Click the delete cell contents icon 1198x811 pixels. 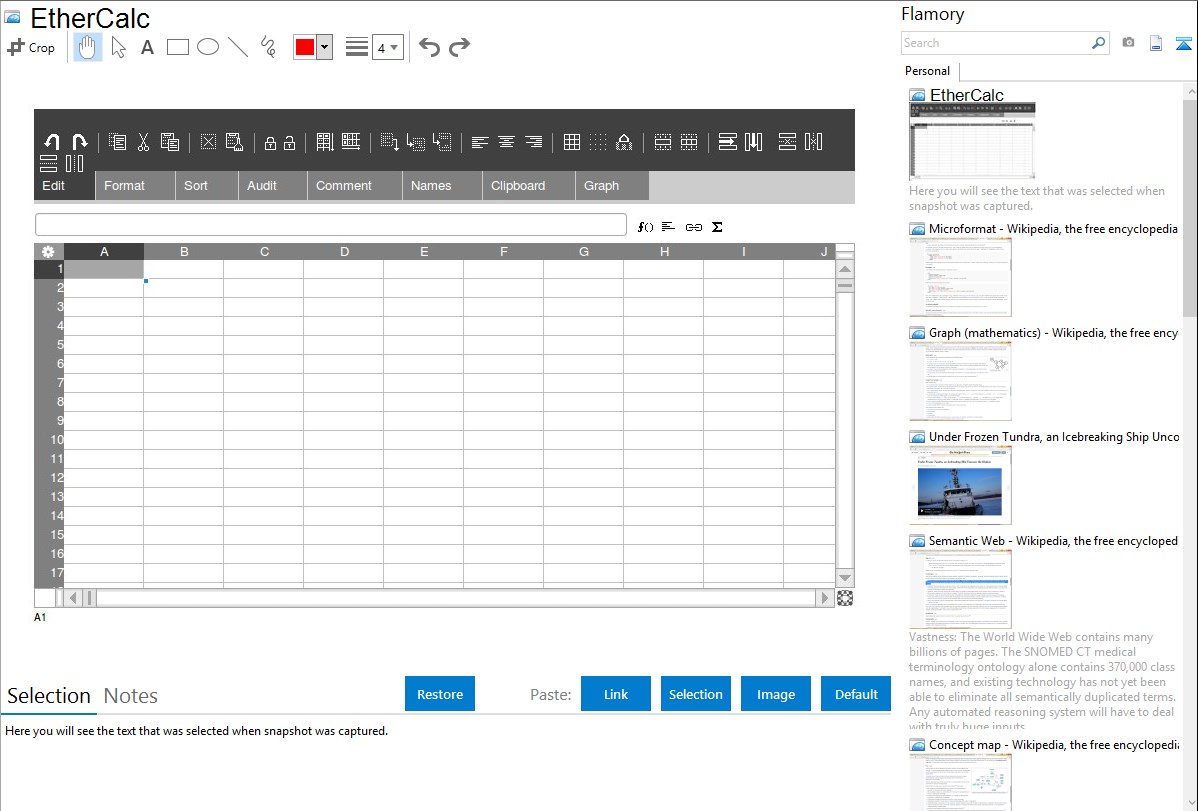(x=208, y=141)
